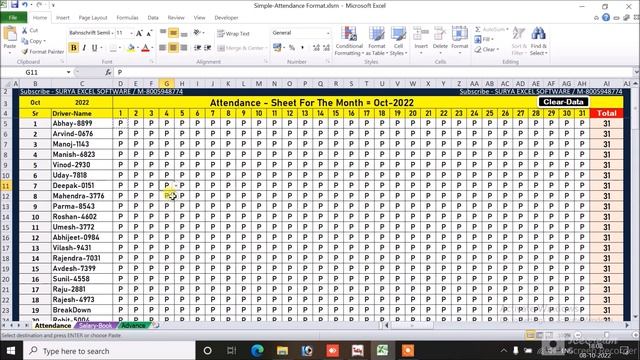Switch to the Page Layout tab
This screenshot has width=640, height=360.
[93, 18]
